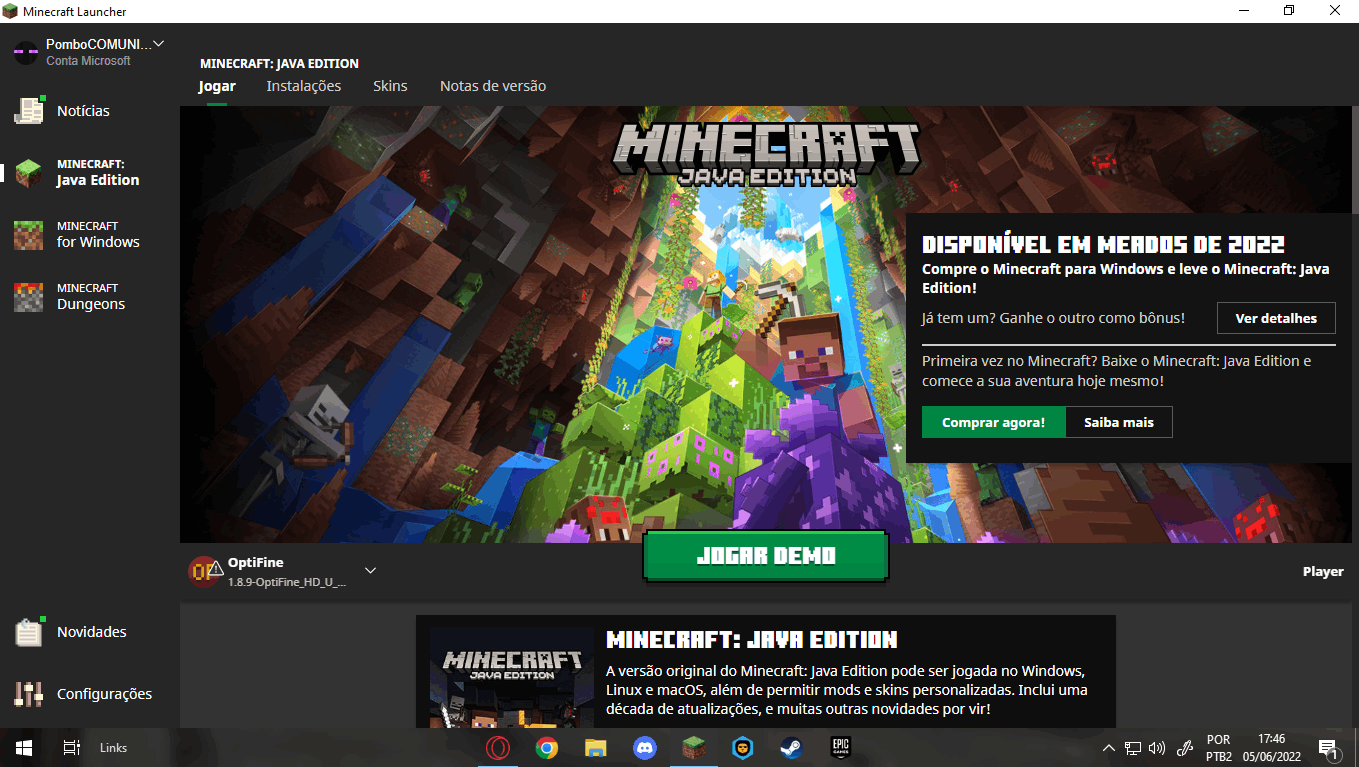
Task: Click the Ver detalhes button
Action: tap(1276, 318)
